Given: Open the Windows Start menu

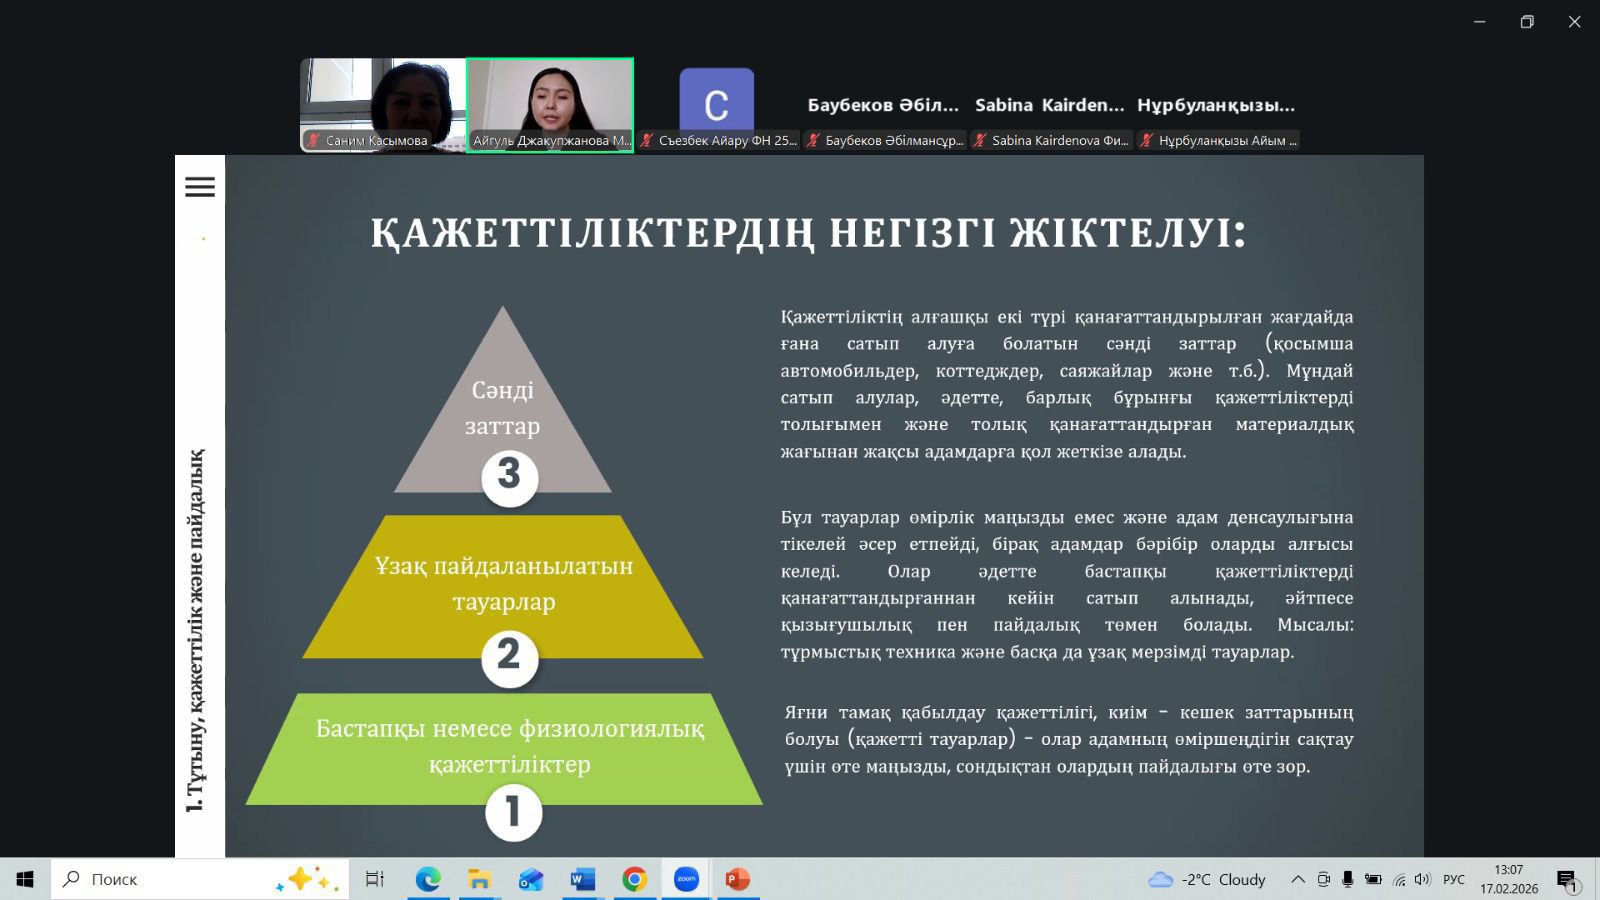Looking at the screenshot, I should coord(25,879).
